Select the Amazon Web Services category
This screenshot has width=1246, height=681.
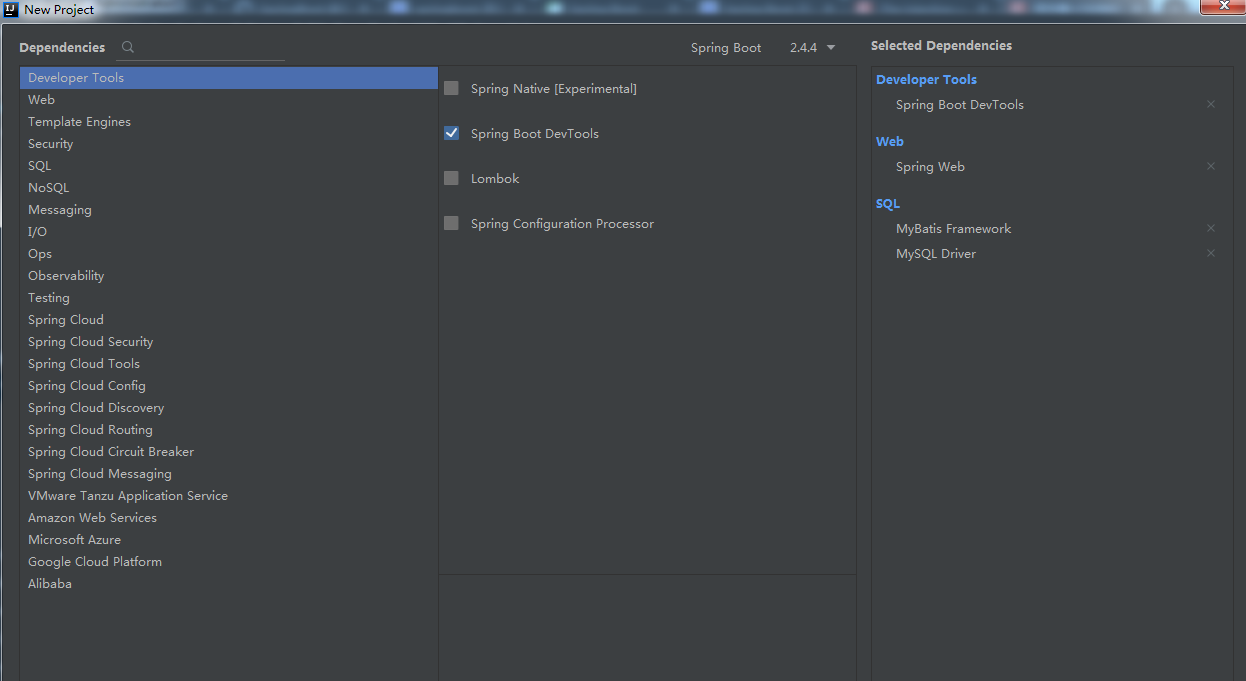(229, 517)
